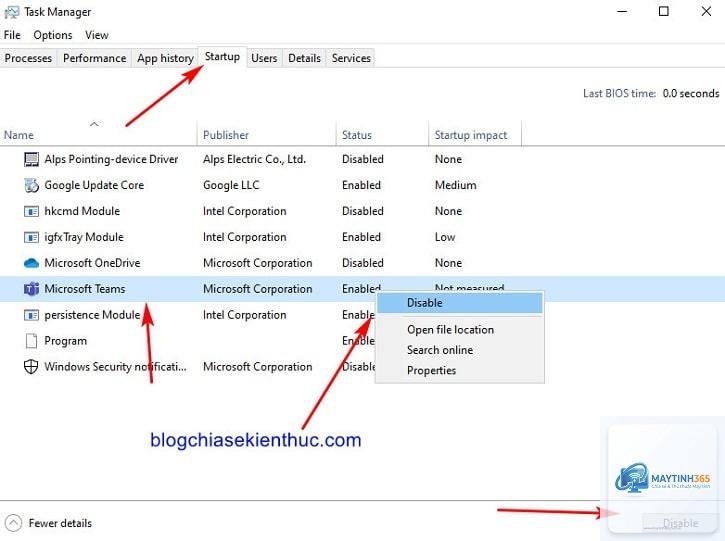Select the Alps Pointing-device Driver name
This screenshot has height=541, width=725.
(111, 160)
